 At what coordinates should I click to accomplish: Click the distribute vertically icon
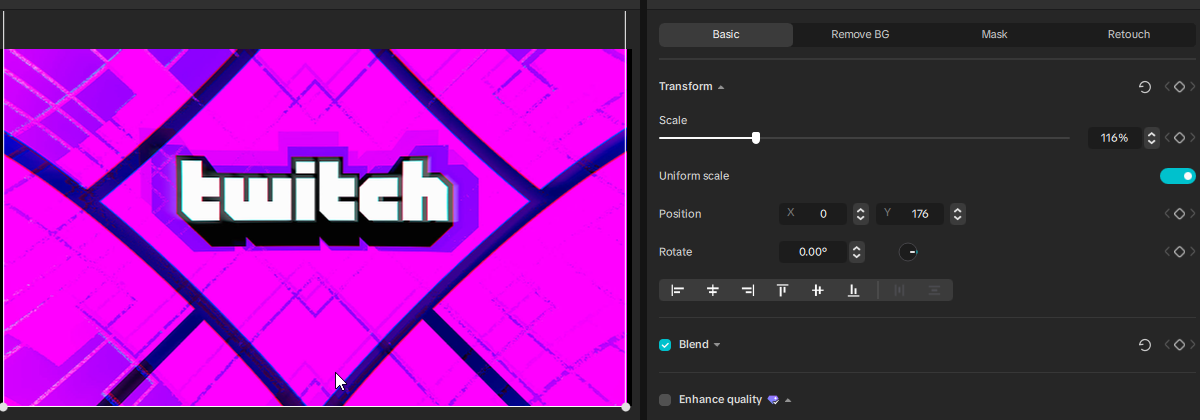click(934, 290)
